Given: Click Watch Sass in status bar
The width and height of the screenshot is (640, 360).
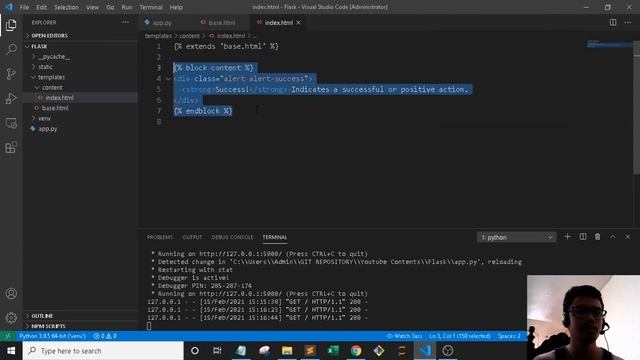Looking at the screenshot, I should (404, 336).
